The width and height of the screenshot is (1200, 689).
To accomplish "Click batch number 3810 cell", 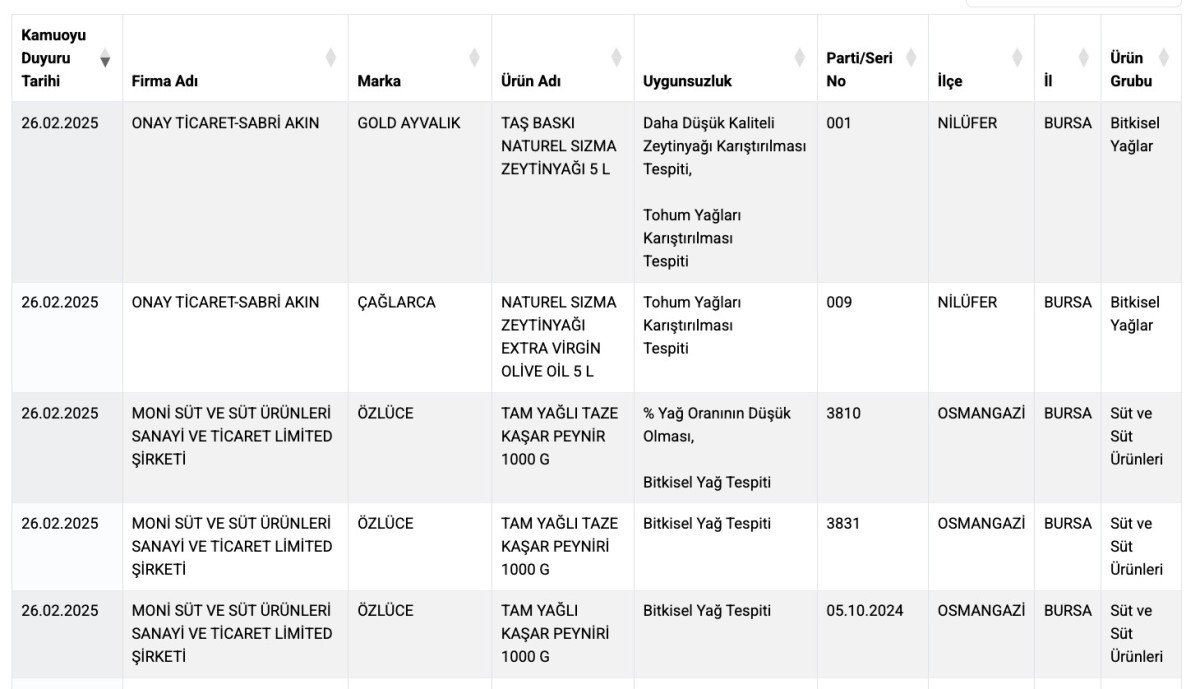I will tap(843, 413).
